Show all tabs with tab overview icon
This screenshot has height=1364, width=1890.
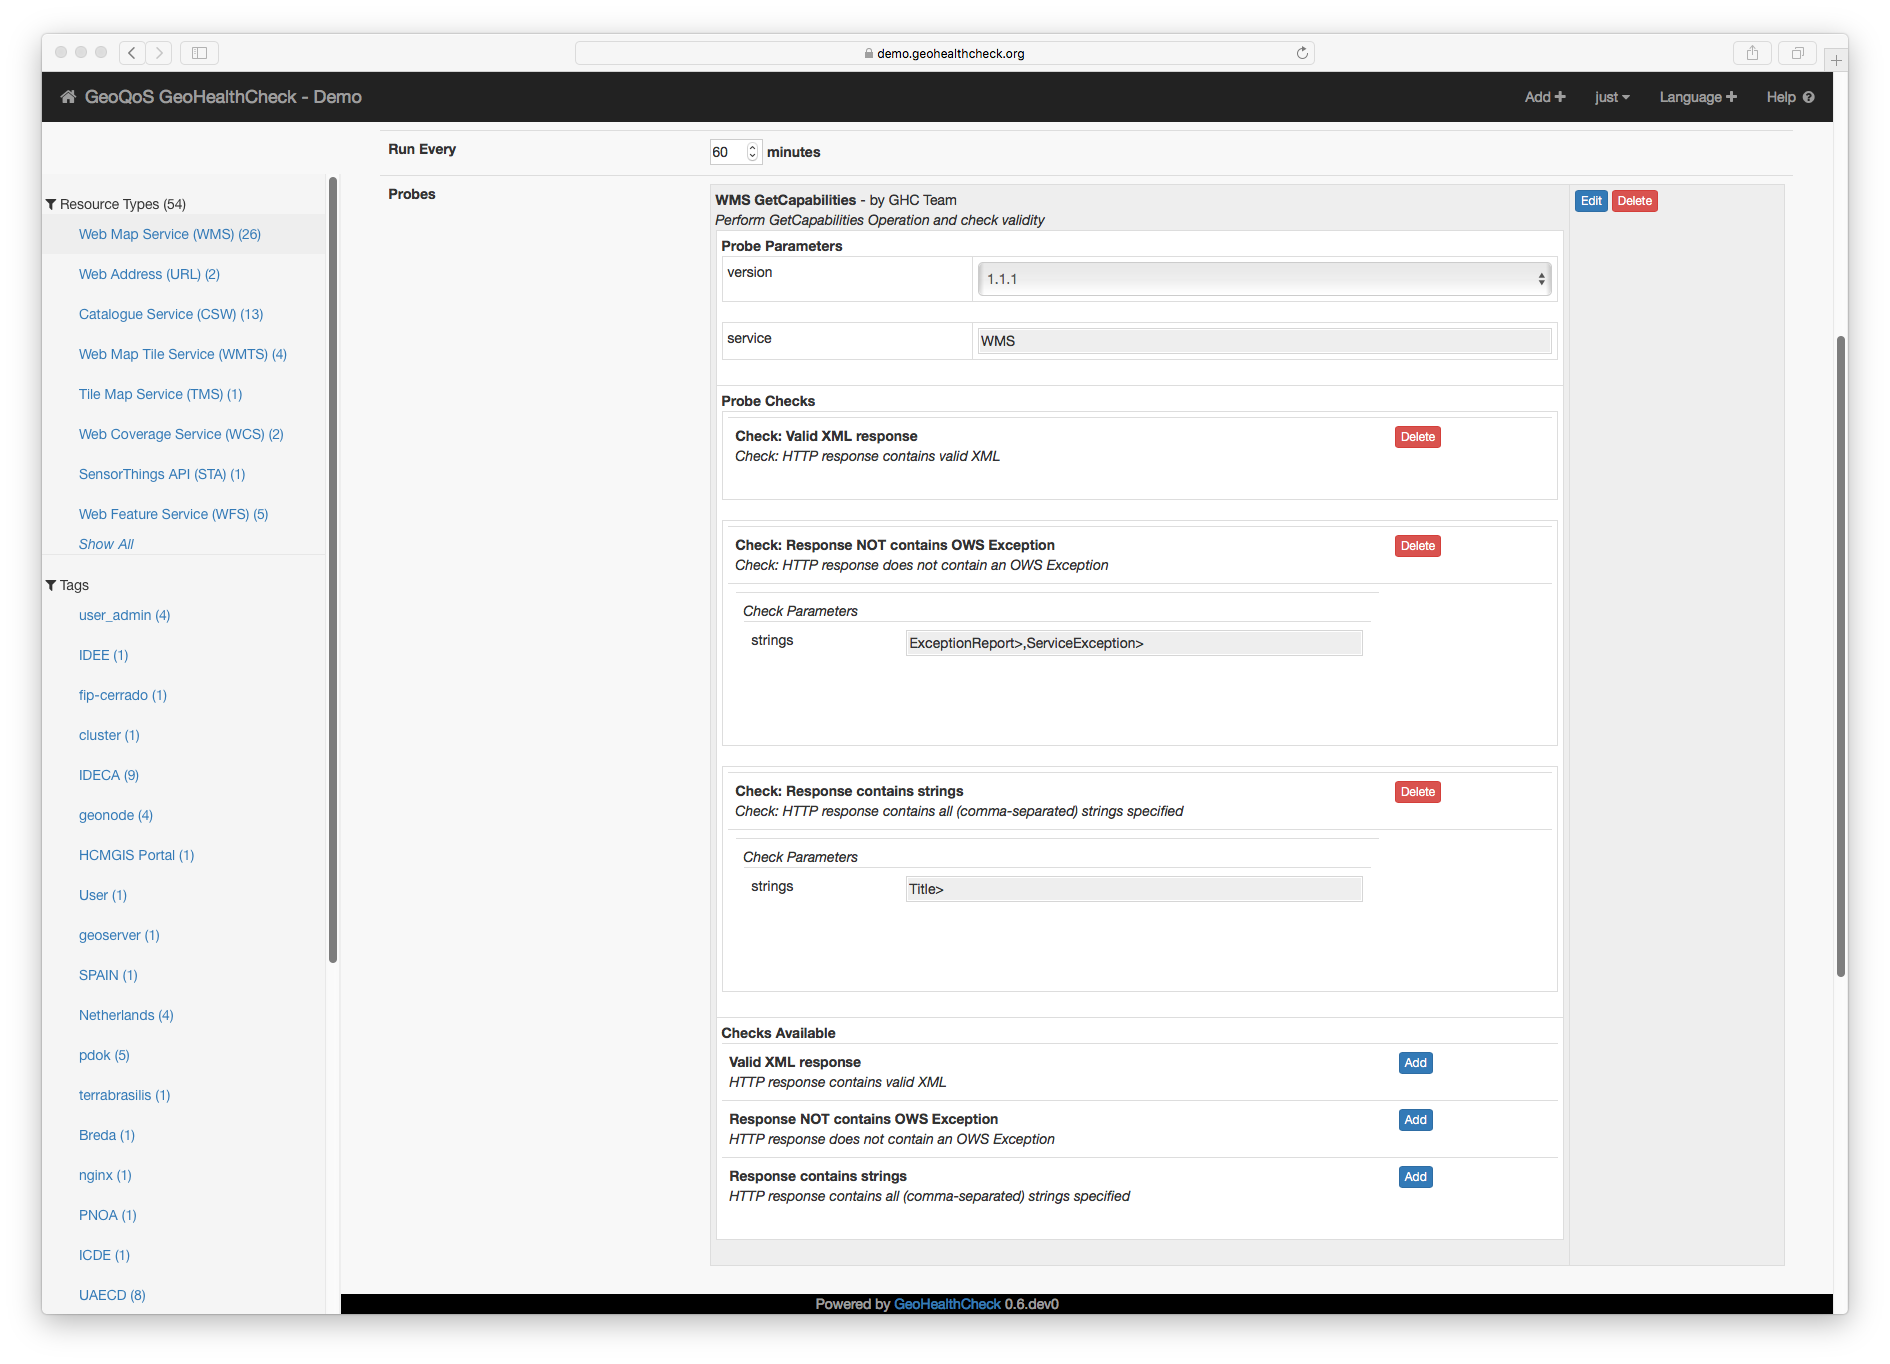(x=1797, y=53)
